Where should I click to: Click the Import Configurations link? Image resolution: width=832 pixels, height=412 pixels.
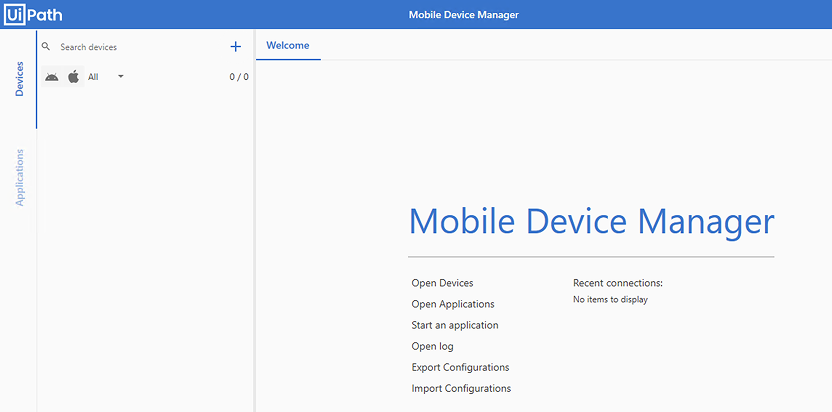(461, 389)
